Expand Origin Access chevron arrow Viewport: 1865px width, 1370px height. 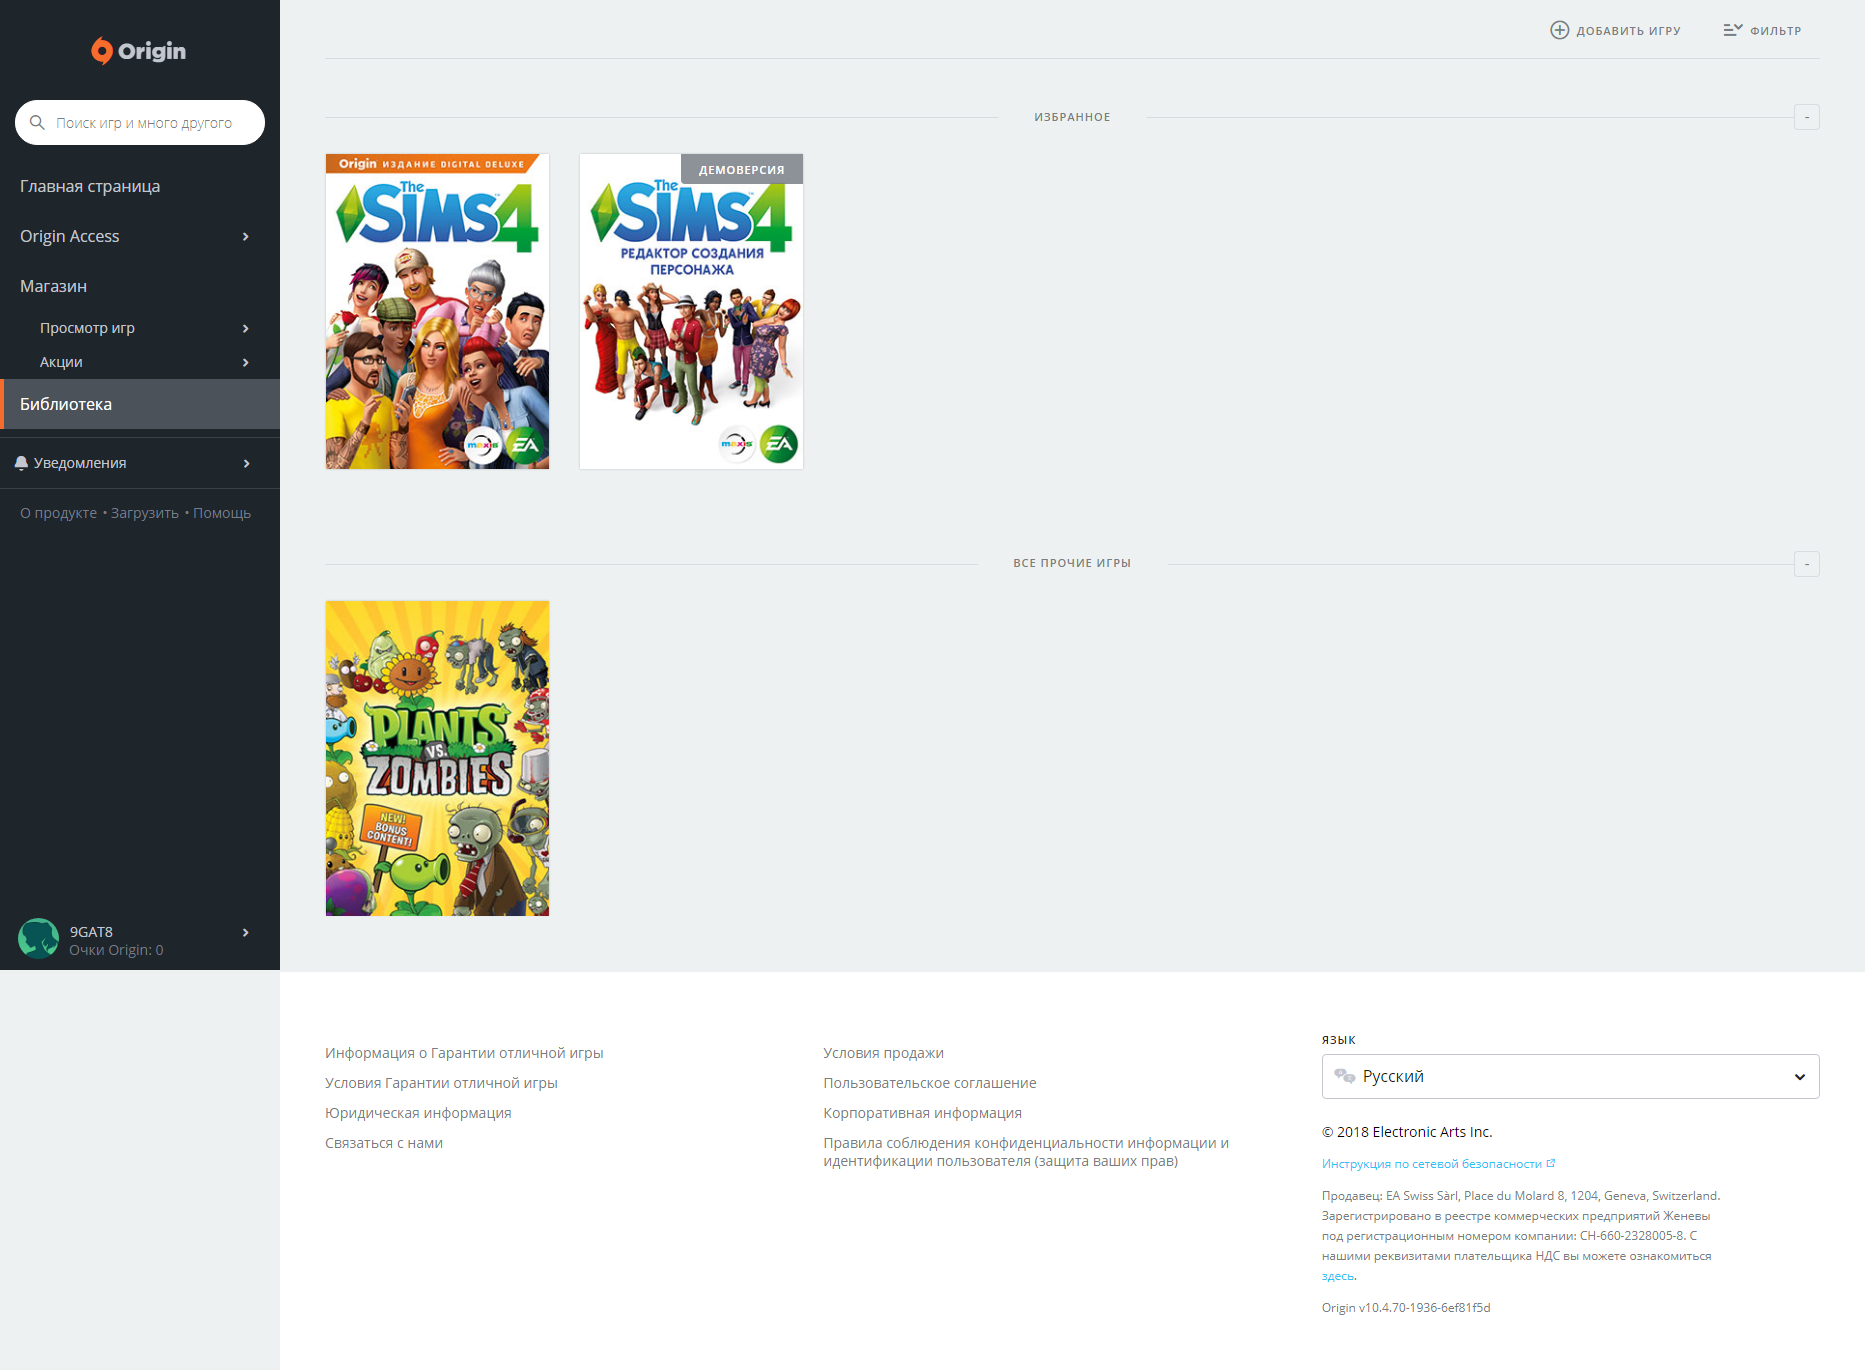[246, 236]
